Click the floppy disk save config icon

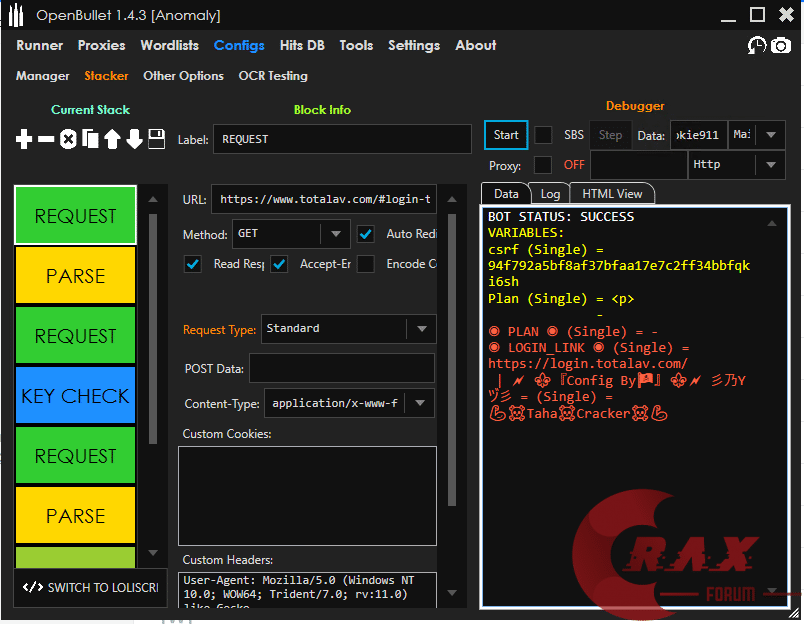click(x=156, y=140)
